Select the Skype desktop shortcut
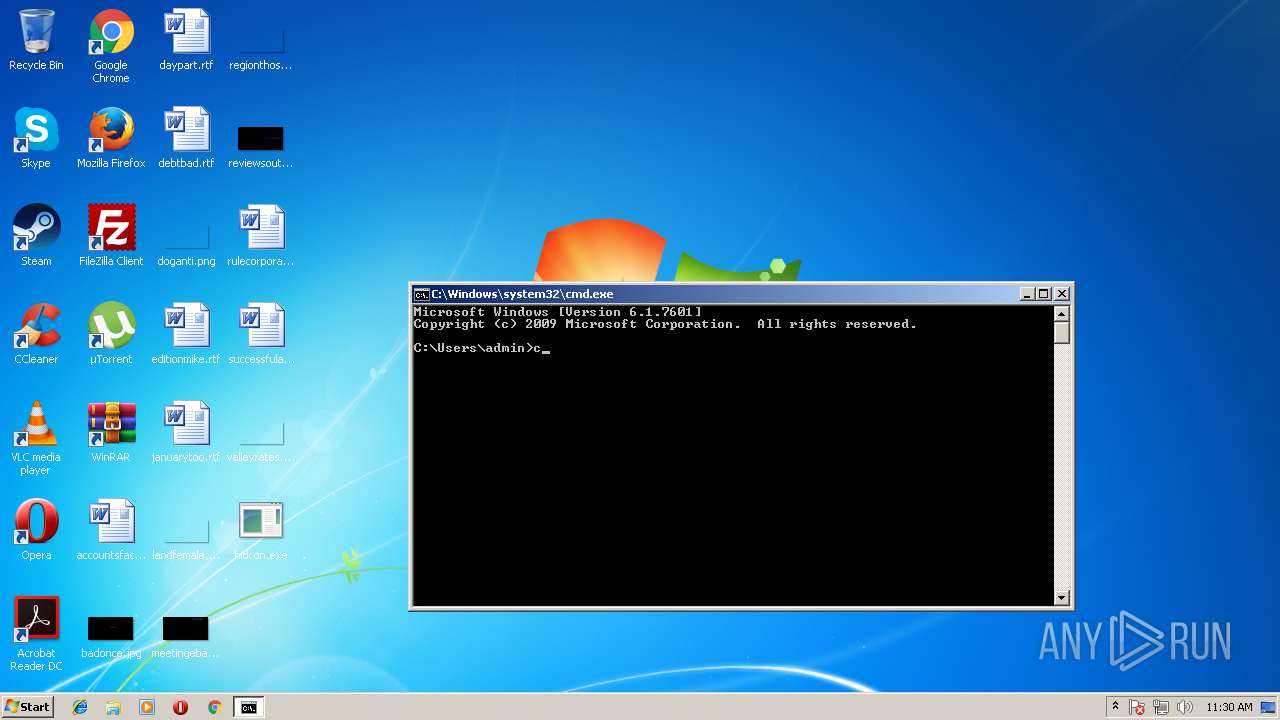 [x=36, y=138]
